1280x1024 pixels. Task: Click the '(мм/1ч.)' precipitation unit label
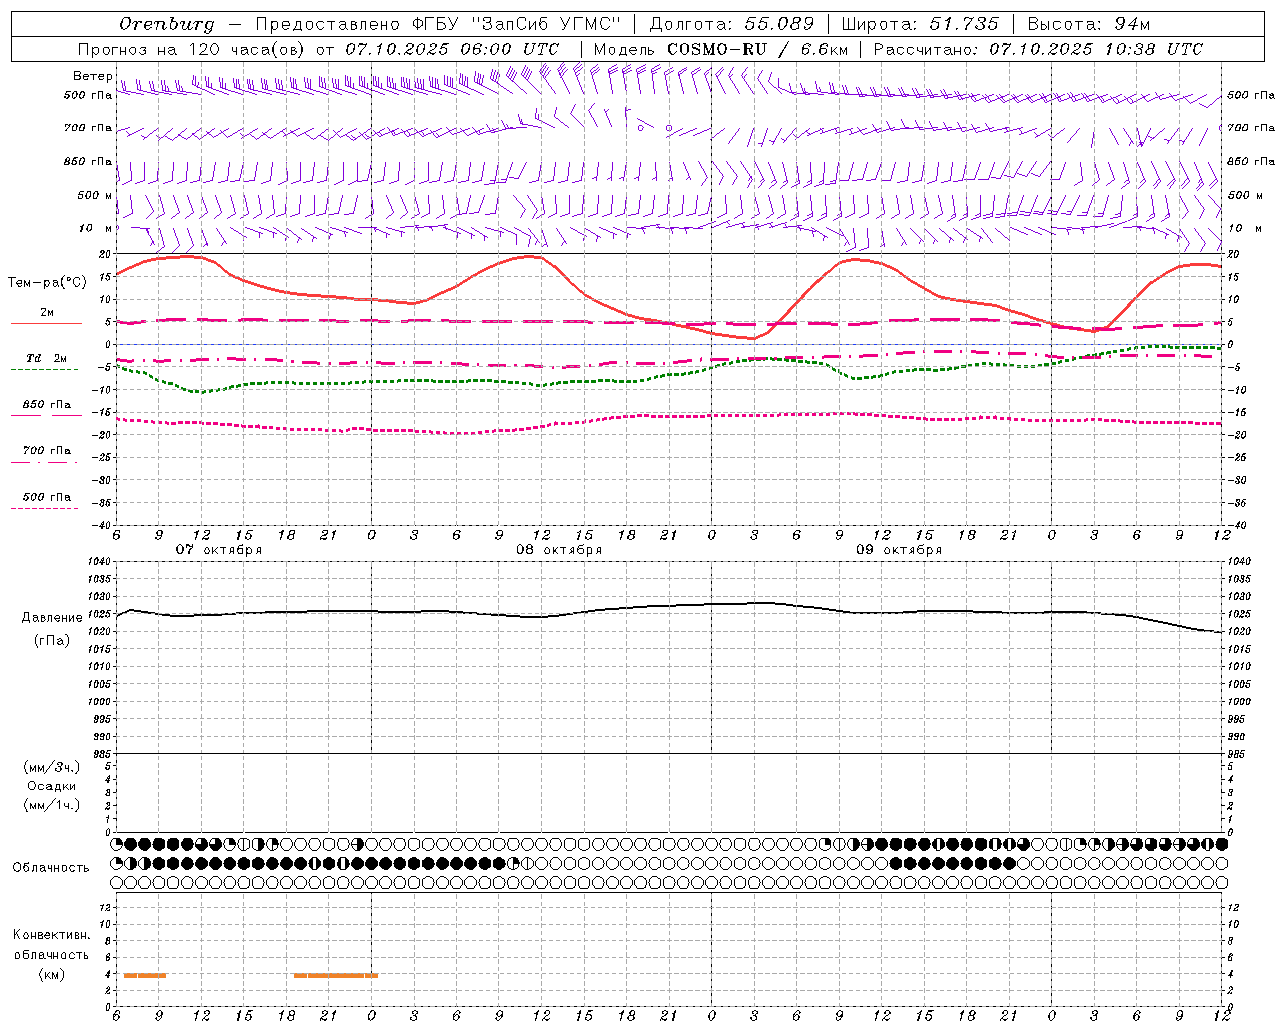(52, 805)
